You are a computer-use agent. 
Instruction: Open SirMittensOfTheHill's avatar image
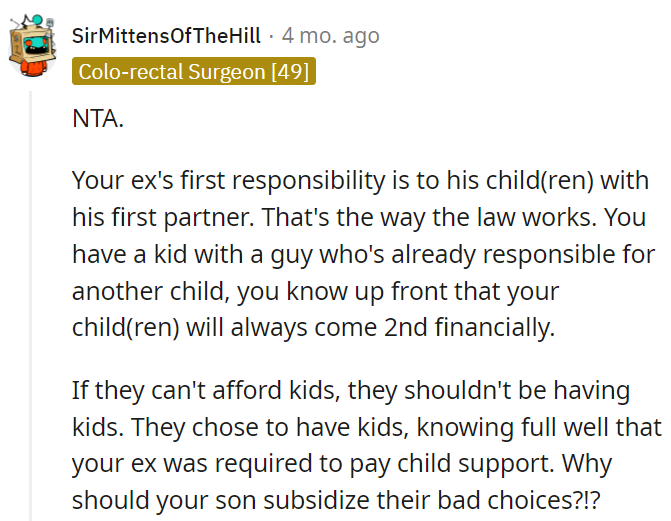33,45
